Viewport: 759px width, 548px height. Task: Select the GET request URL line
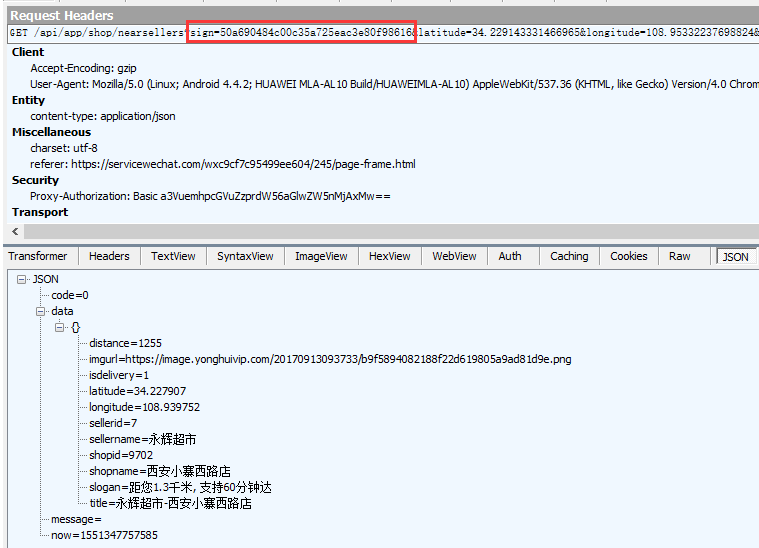point(383,32)
